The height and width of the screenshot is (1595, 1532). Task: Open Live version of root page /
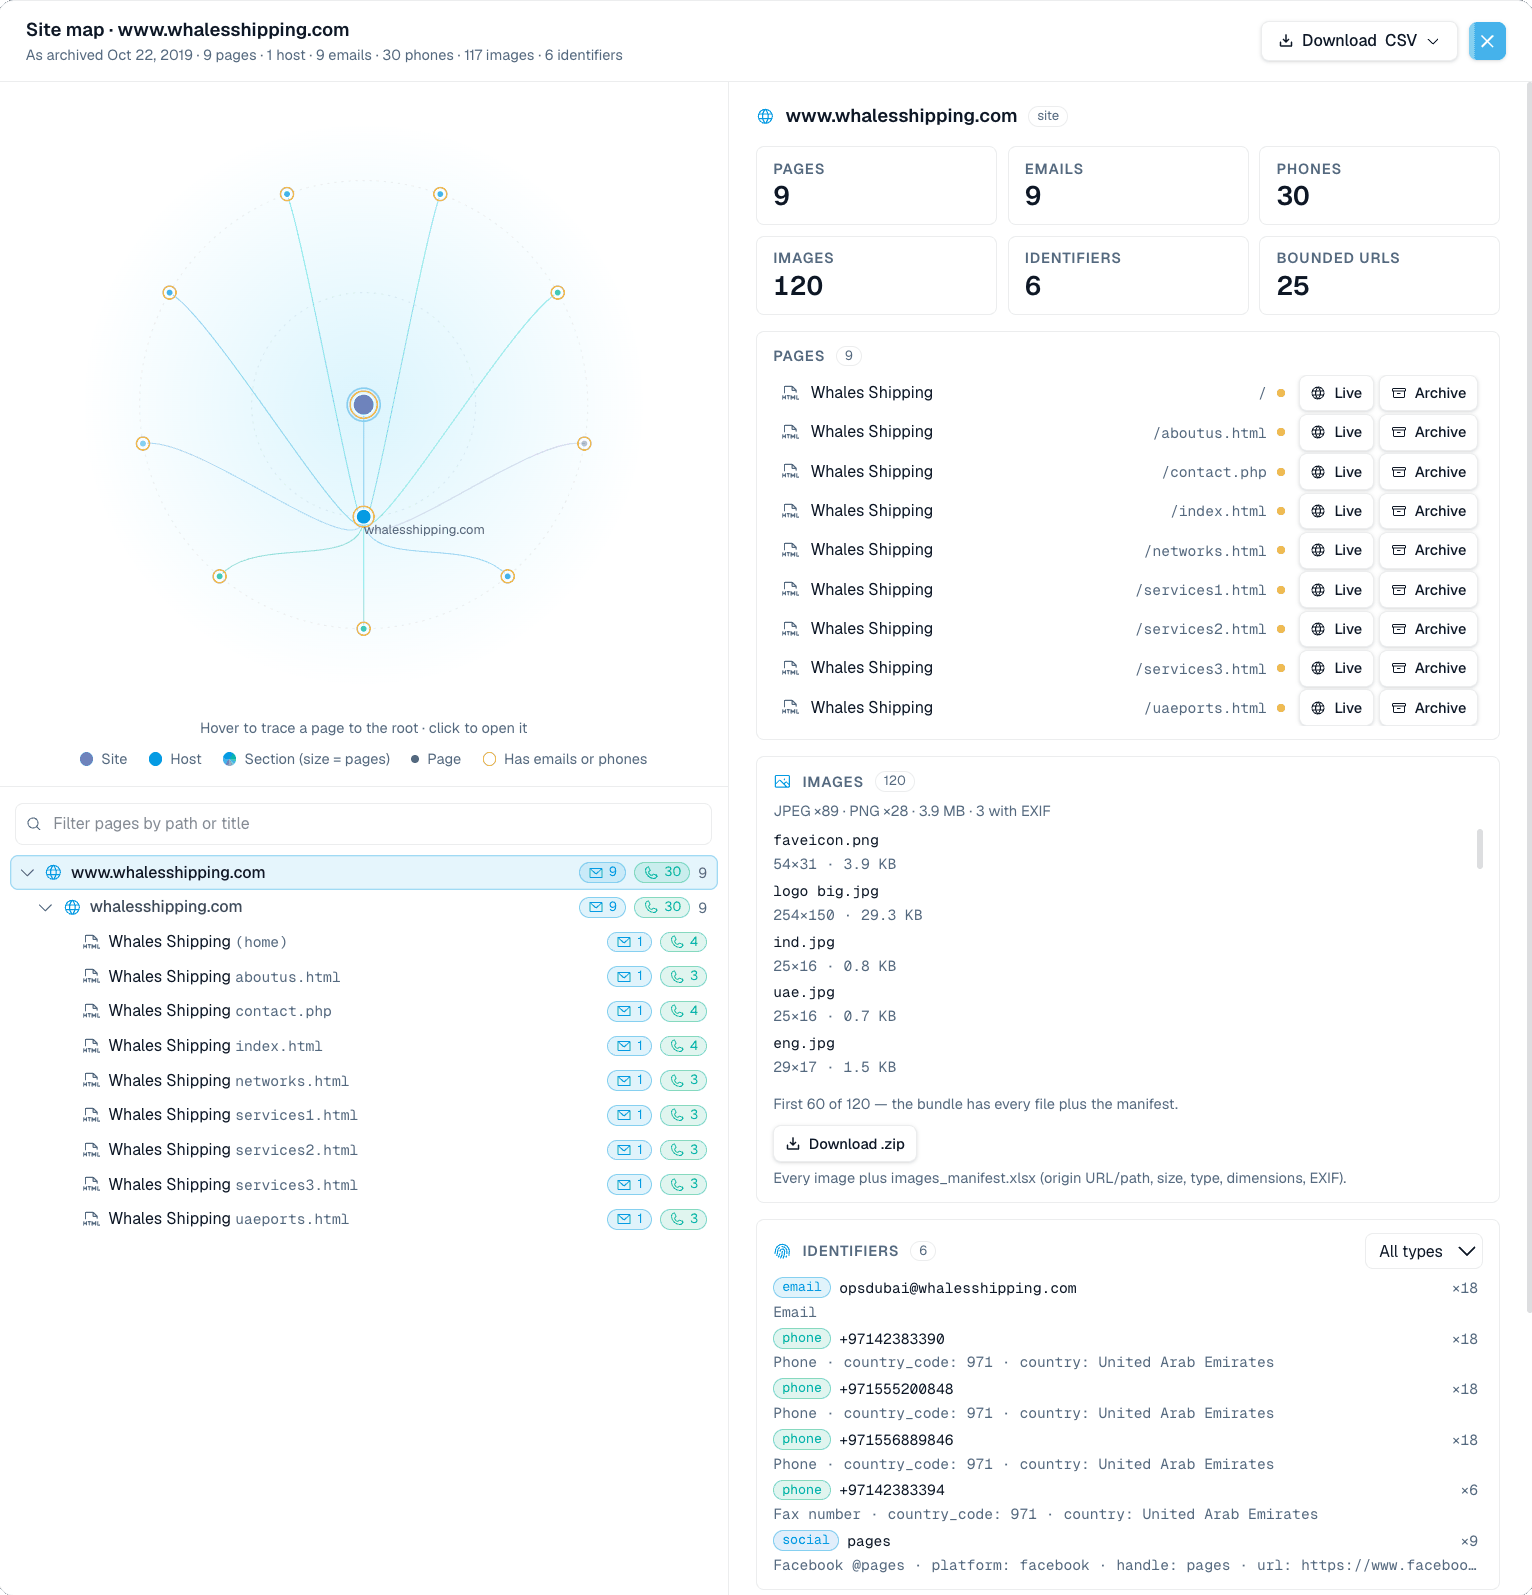point(1336,393)
